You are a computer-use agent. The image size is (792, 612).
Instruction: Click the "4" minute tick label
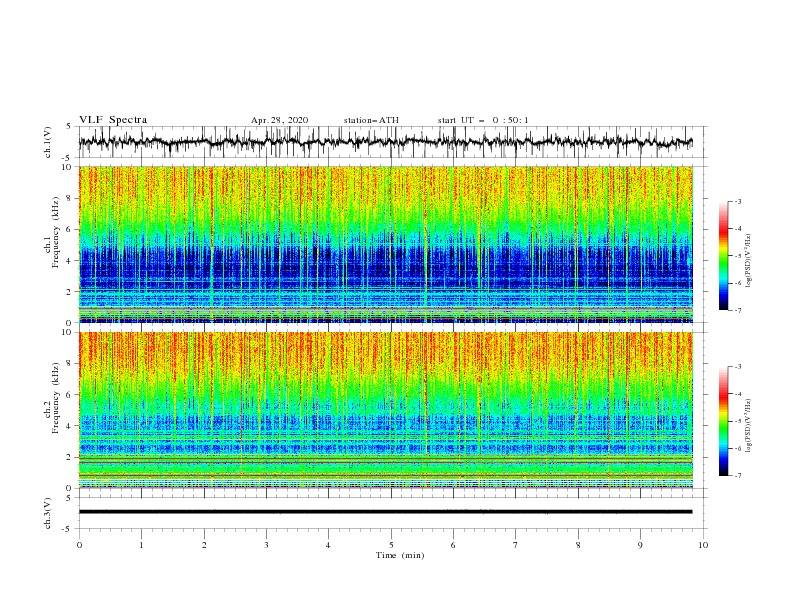[x=328, y=545]
